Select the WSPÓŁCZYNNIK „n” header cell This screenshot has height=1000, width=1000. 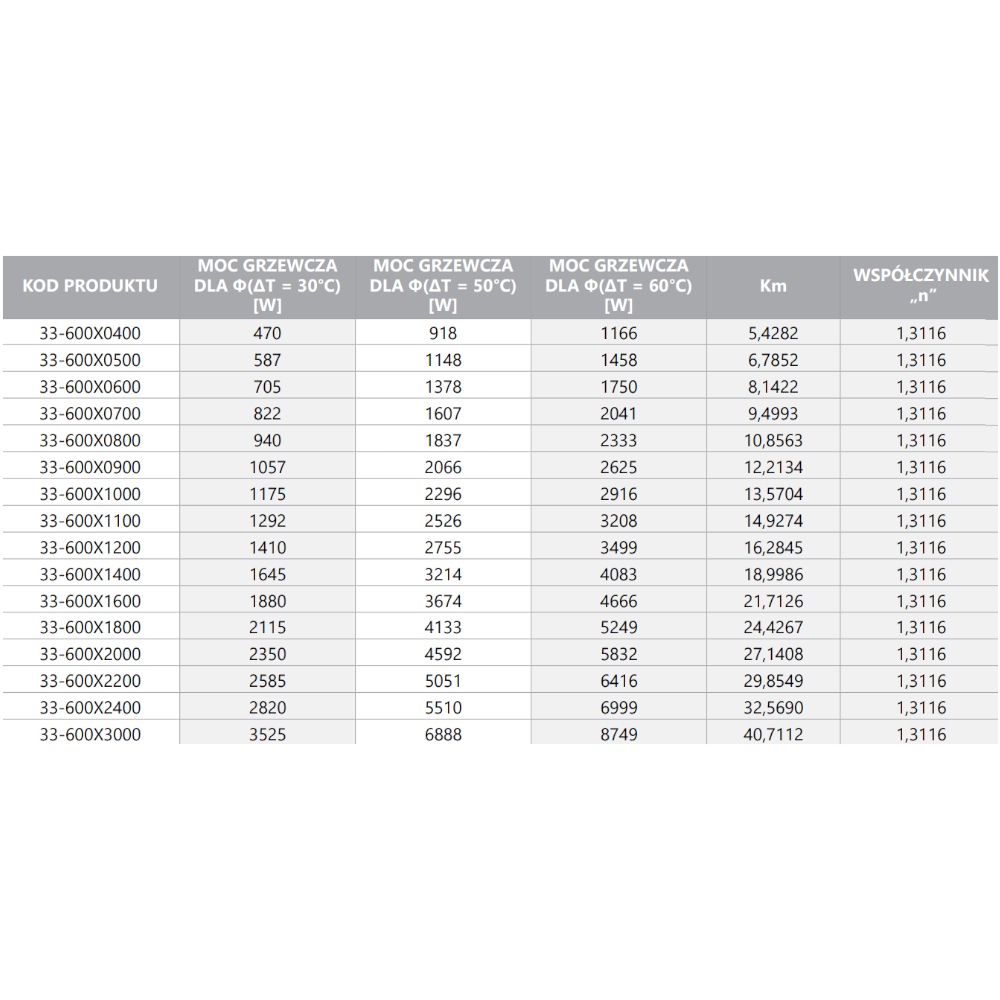(x=920, y=286)
